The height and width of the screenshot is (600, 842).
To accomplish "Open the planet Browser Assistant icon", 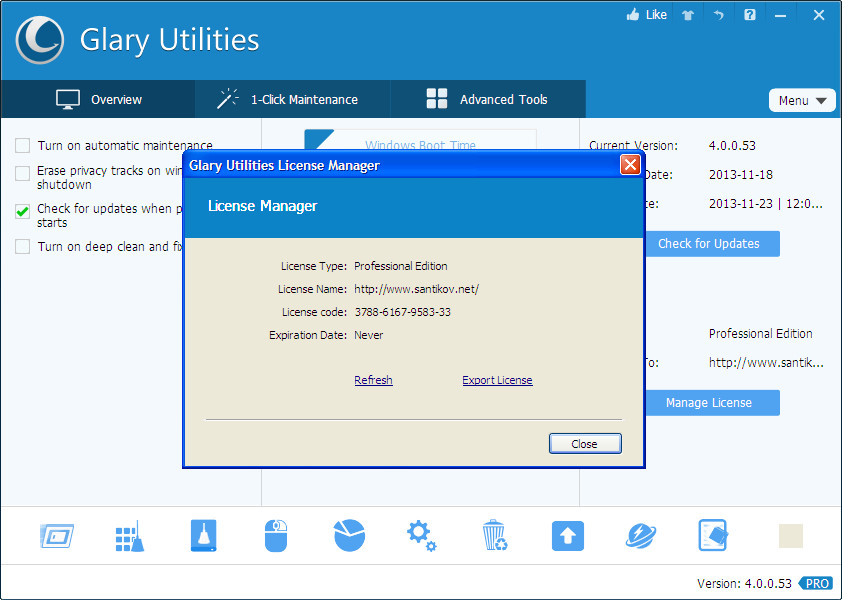I will pos(641,536).
